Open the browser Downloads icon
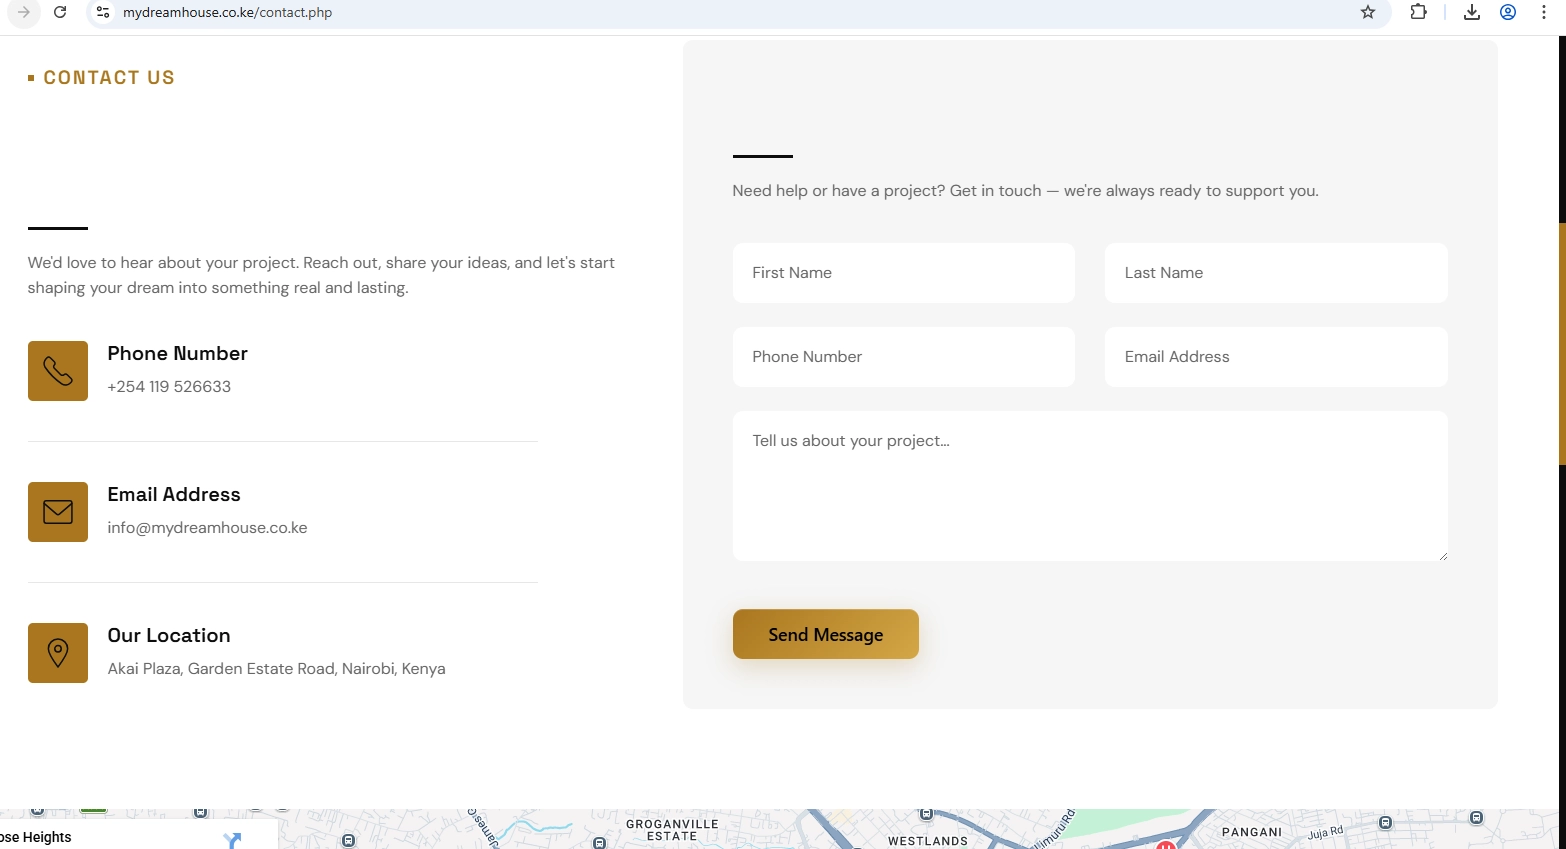1566x849 pixels. point(1472,12)
